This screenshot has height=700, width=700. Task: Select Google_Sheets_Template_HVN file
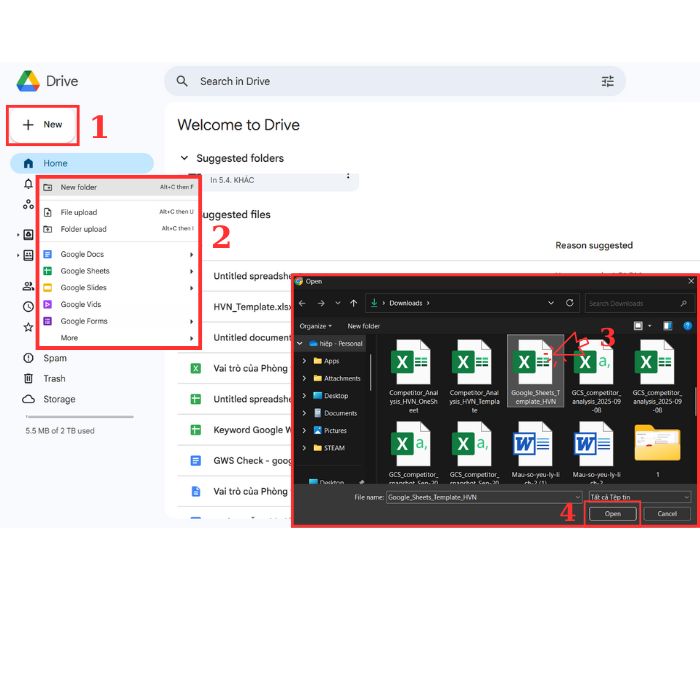click(535, 372)
